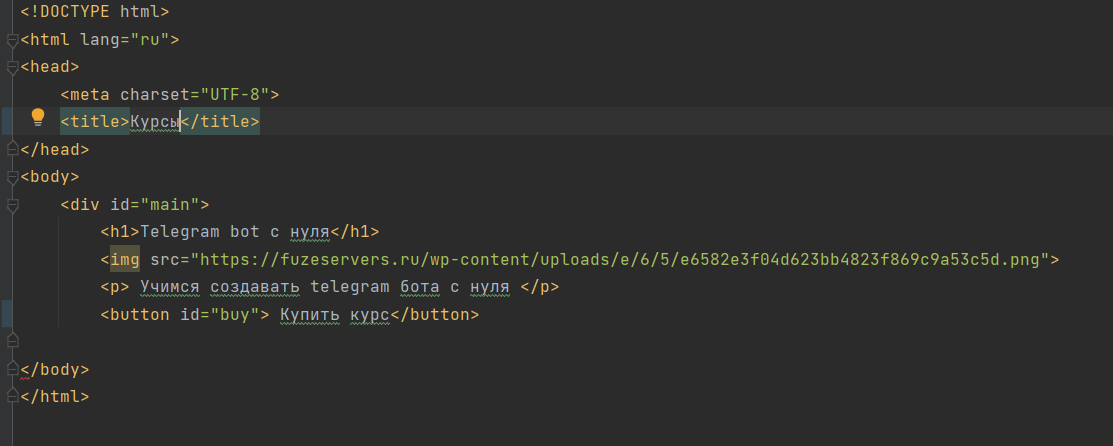Collapse the opening head tag fold marker

point(12,68)
